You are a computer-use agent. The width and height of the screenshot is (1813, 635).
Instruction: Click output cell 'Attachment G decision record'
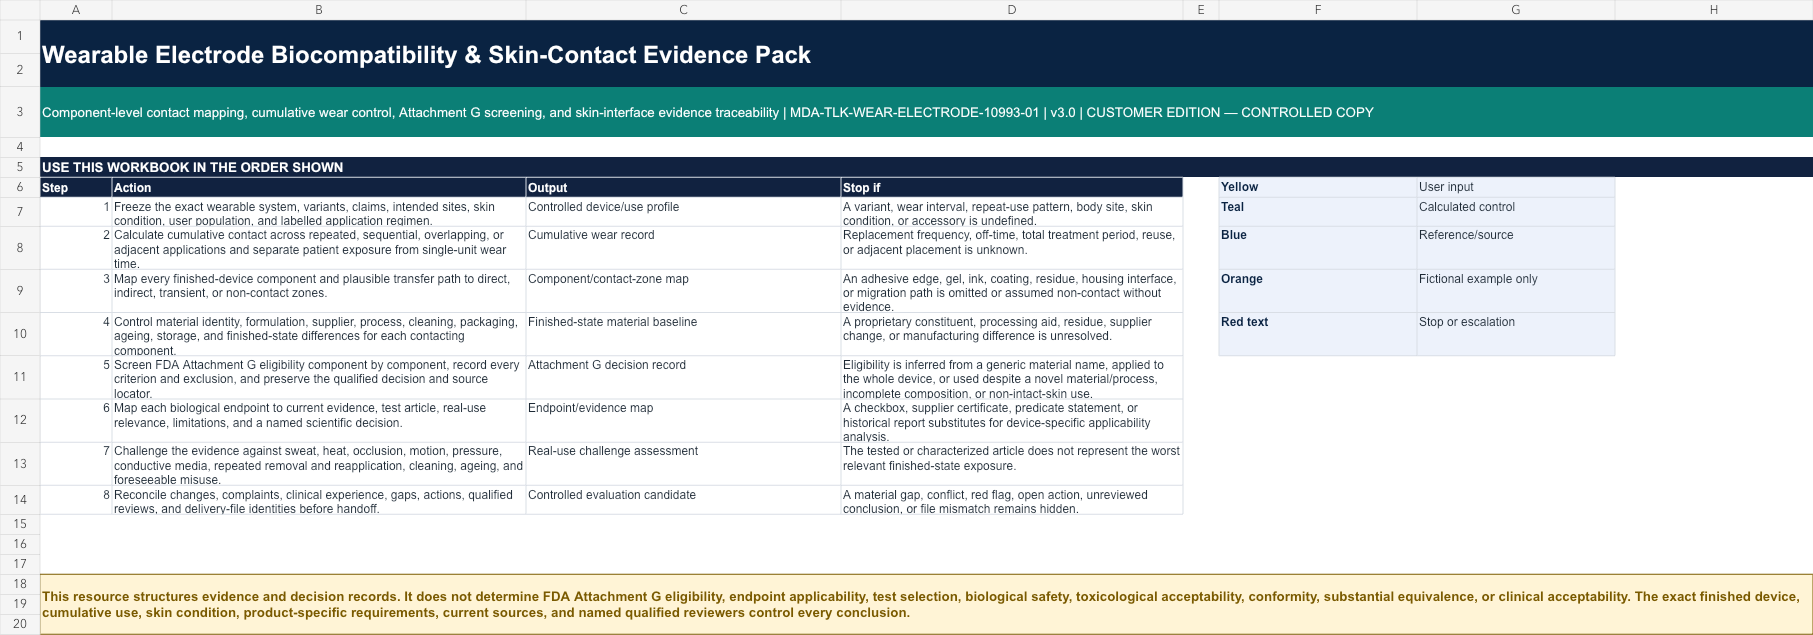[x=683, y=377]
